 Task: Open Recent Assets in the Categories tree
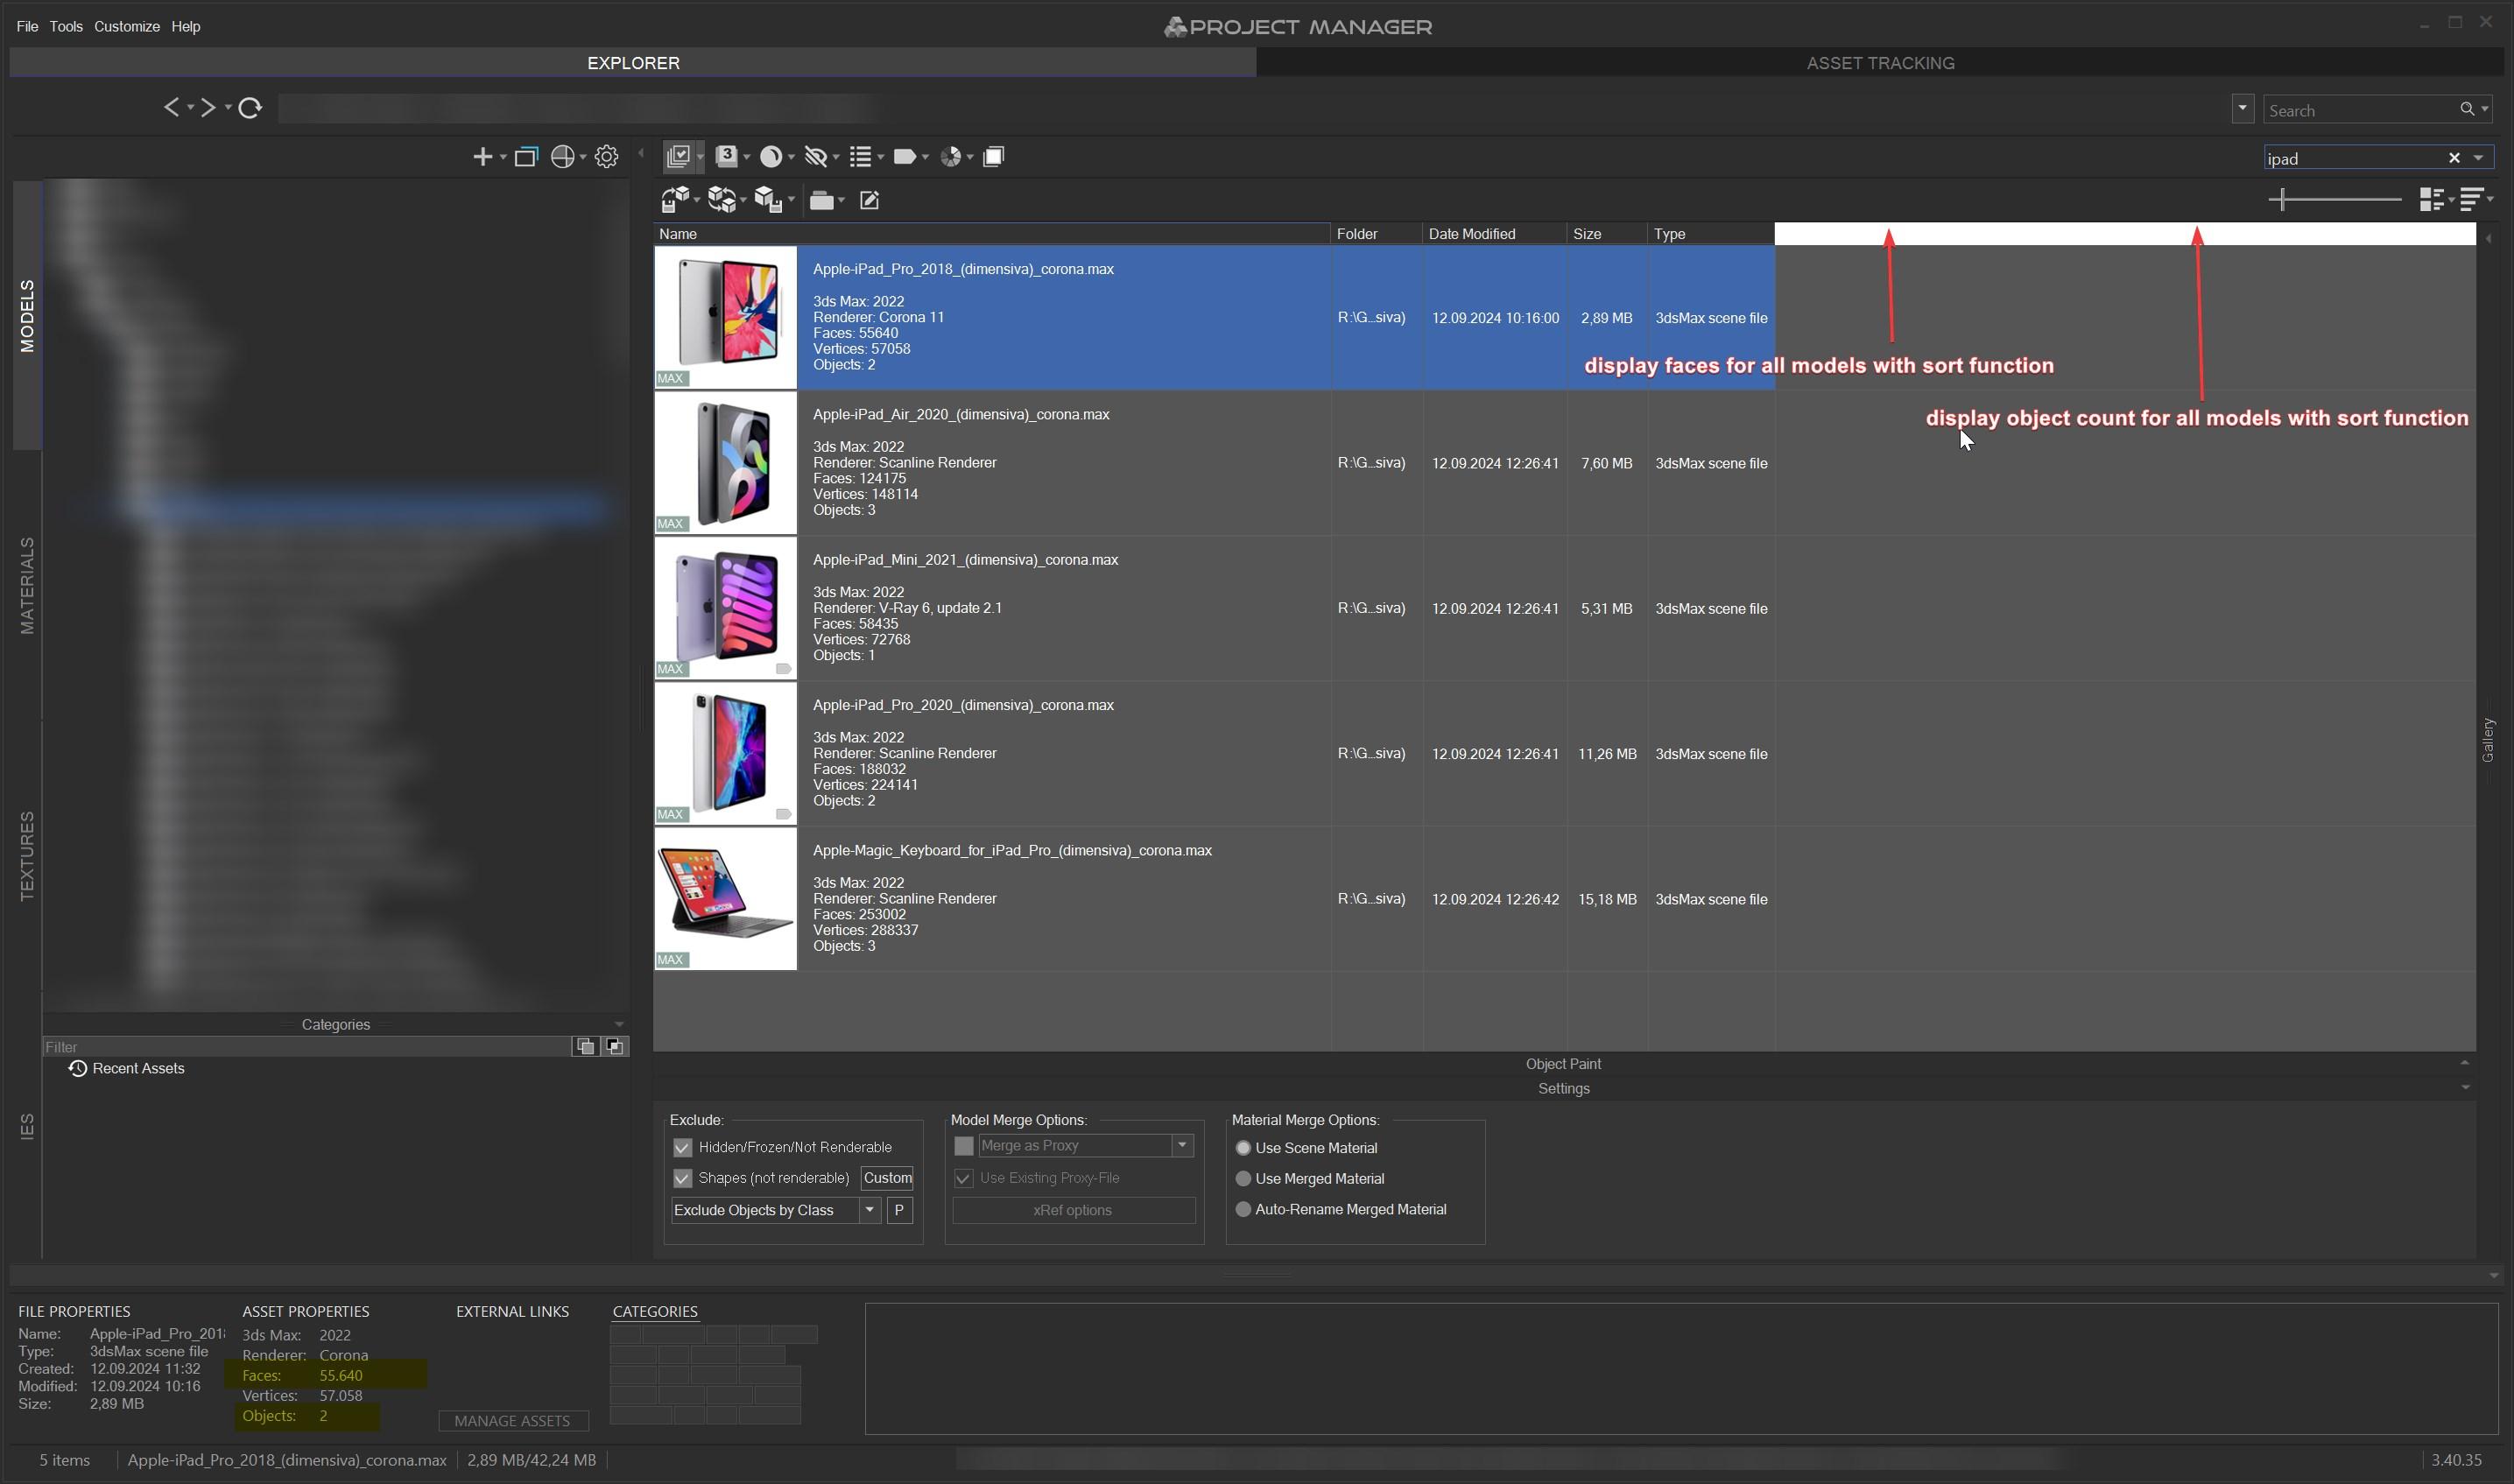tap(127, 1068)
